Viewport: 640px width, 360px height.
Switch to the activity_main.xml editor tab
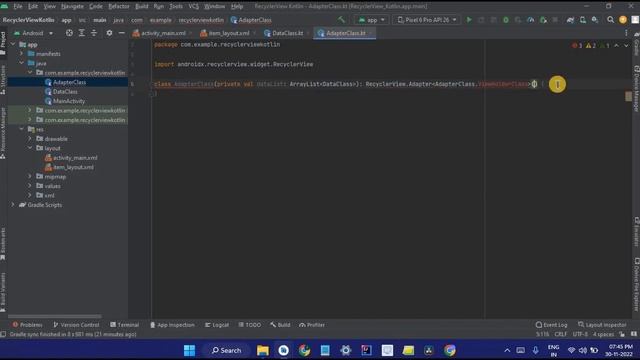pos(162,33)
